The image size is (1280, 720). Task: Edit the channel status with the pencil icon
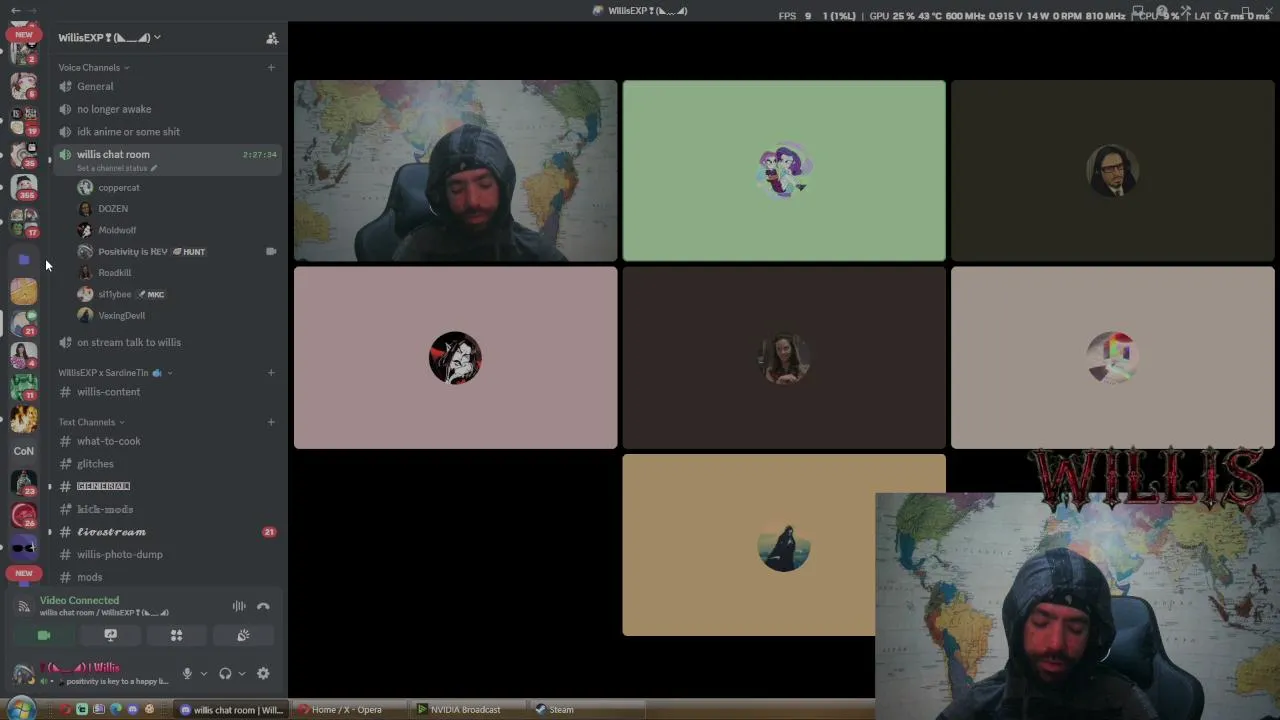coord(153,168)
